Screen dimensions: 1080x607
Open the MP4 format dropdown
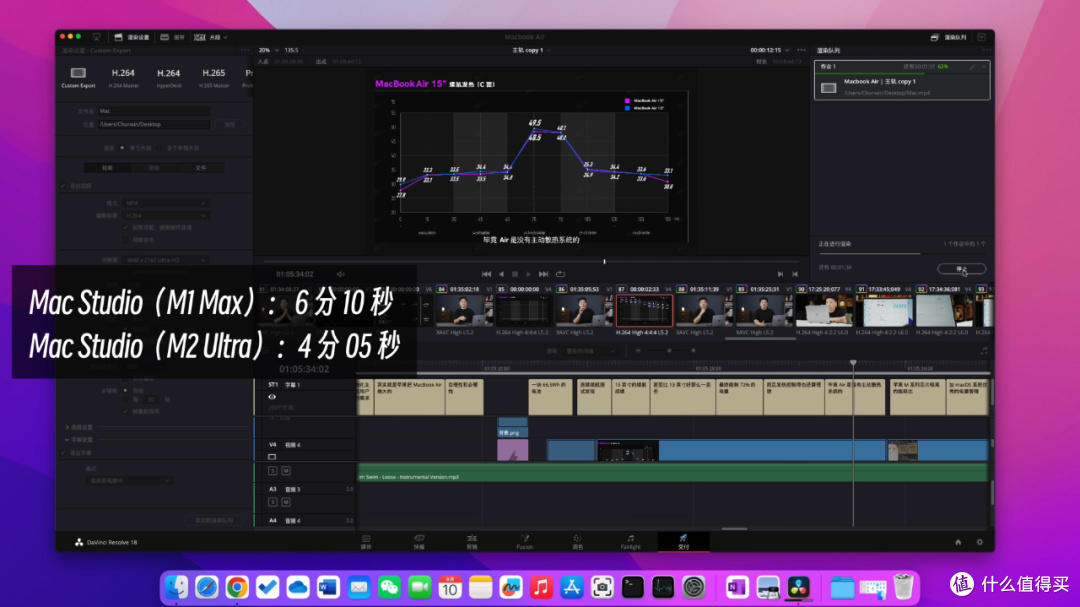pyautogui.click(x=165, y=203)
